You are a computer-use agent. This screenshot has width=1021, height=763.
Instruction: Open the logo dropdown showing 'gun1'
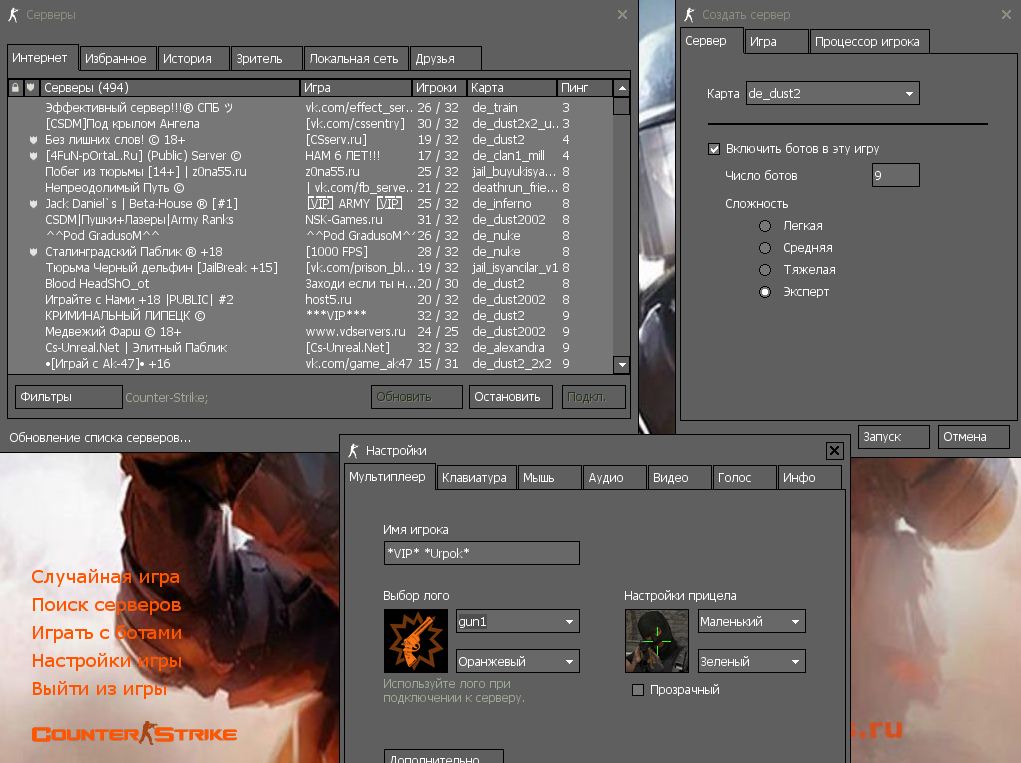click(x=518, y=622)
